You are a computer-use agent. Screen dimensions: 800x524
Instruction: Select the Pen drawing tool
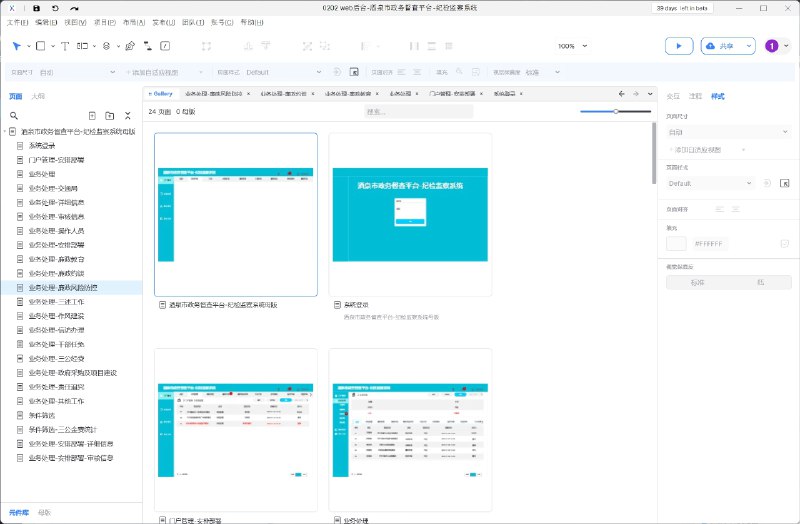[130, 46]
